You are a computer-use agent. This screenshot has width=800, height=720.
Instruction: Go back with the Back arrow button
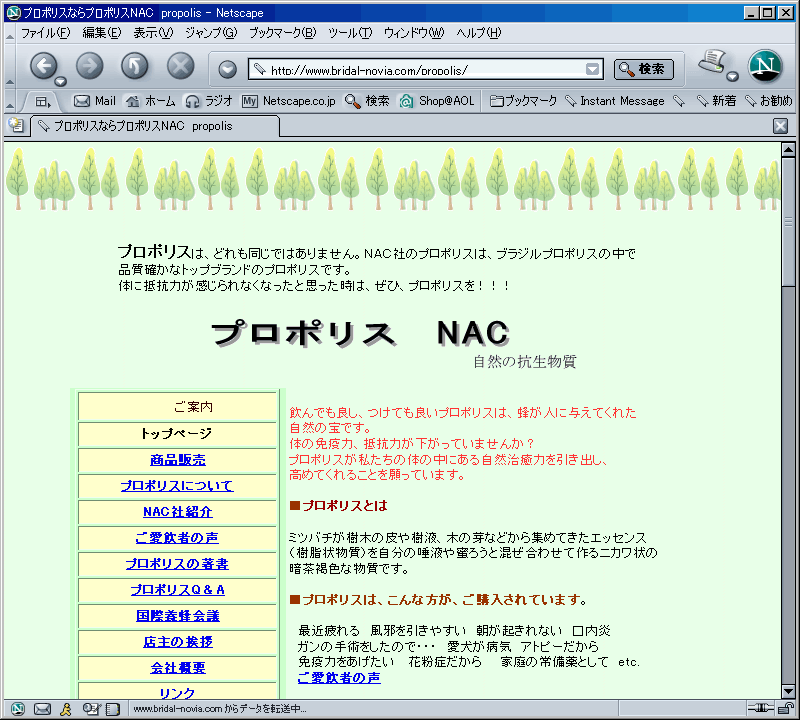coord(43,66)
